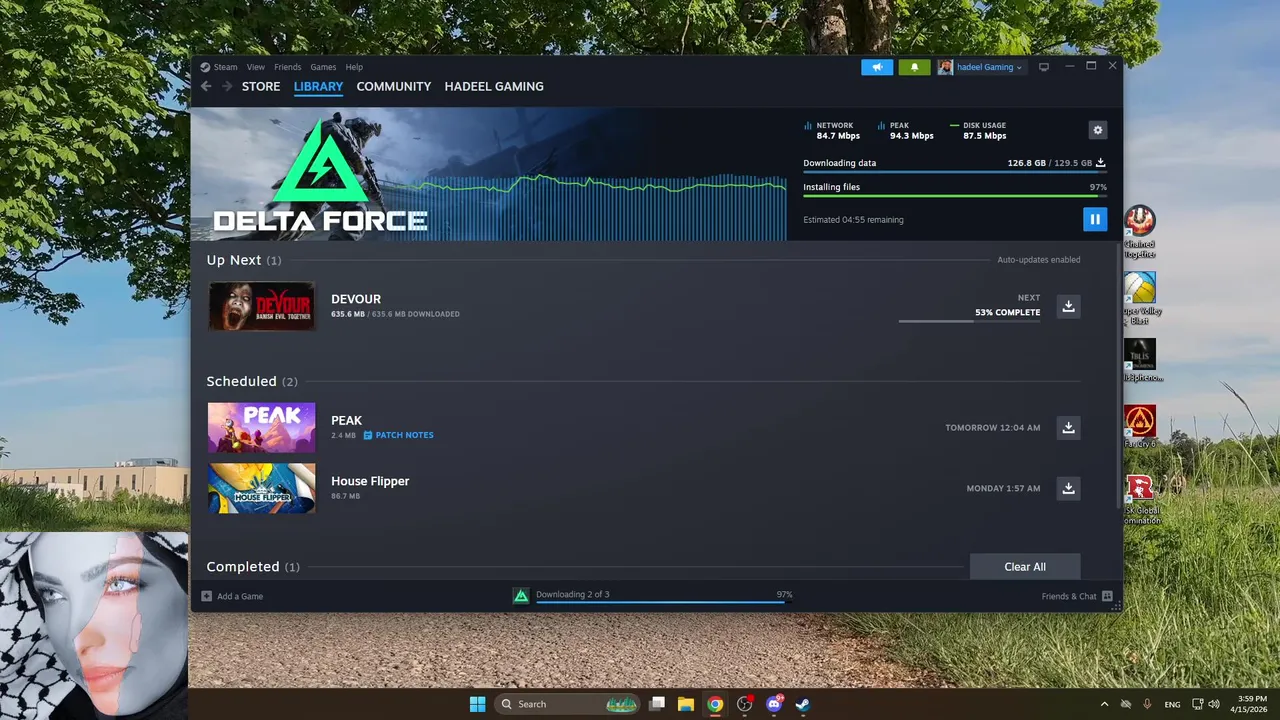Open Friends & Chat
The image size is (1280, 720).
1077,596
